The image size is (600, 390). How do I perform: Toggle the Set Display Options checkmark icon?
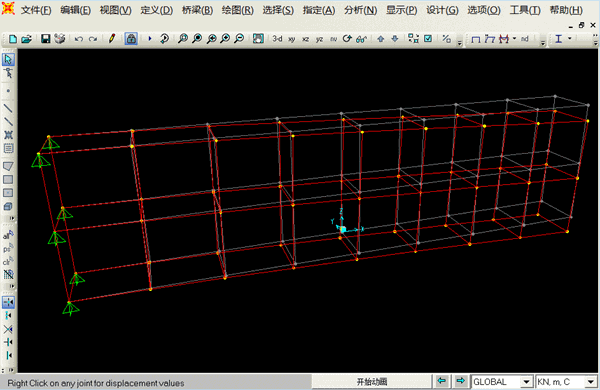pos(428,39)
